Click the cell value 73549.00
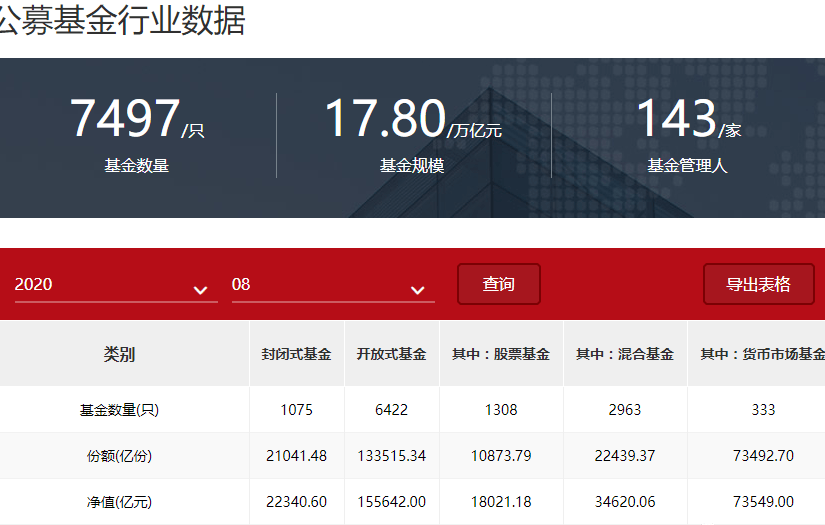This screenshot has height=525, width=825. pos(763,502)
